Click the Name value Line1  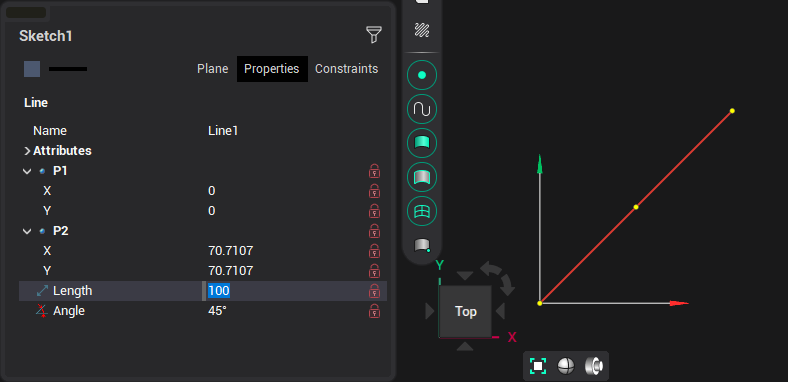(x=223, y=131)
